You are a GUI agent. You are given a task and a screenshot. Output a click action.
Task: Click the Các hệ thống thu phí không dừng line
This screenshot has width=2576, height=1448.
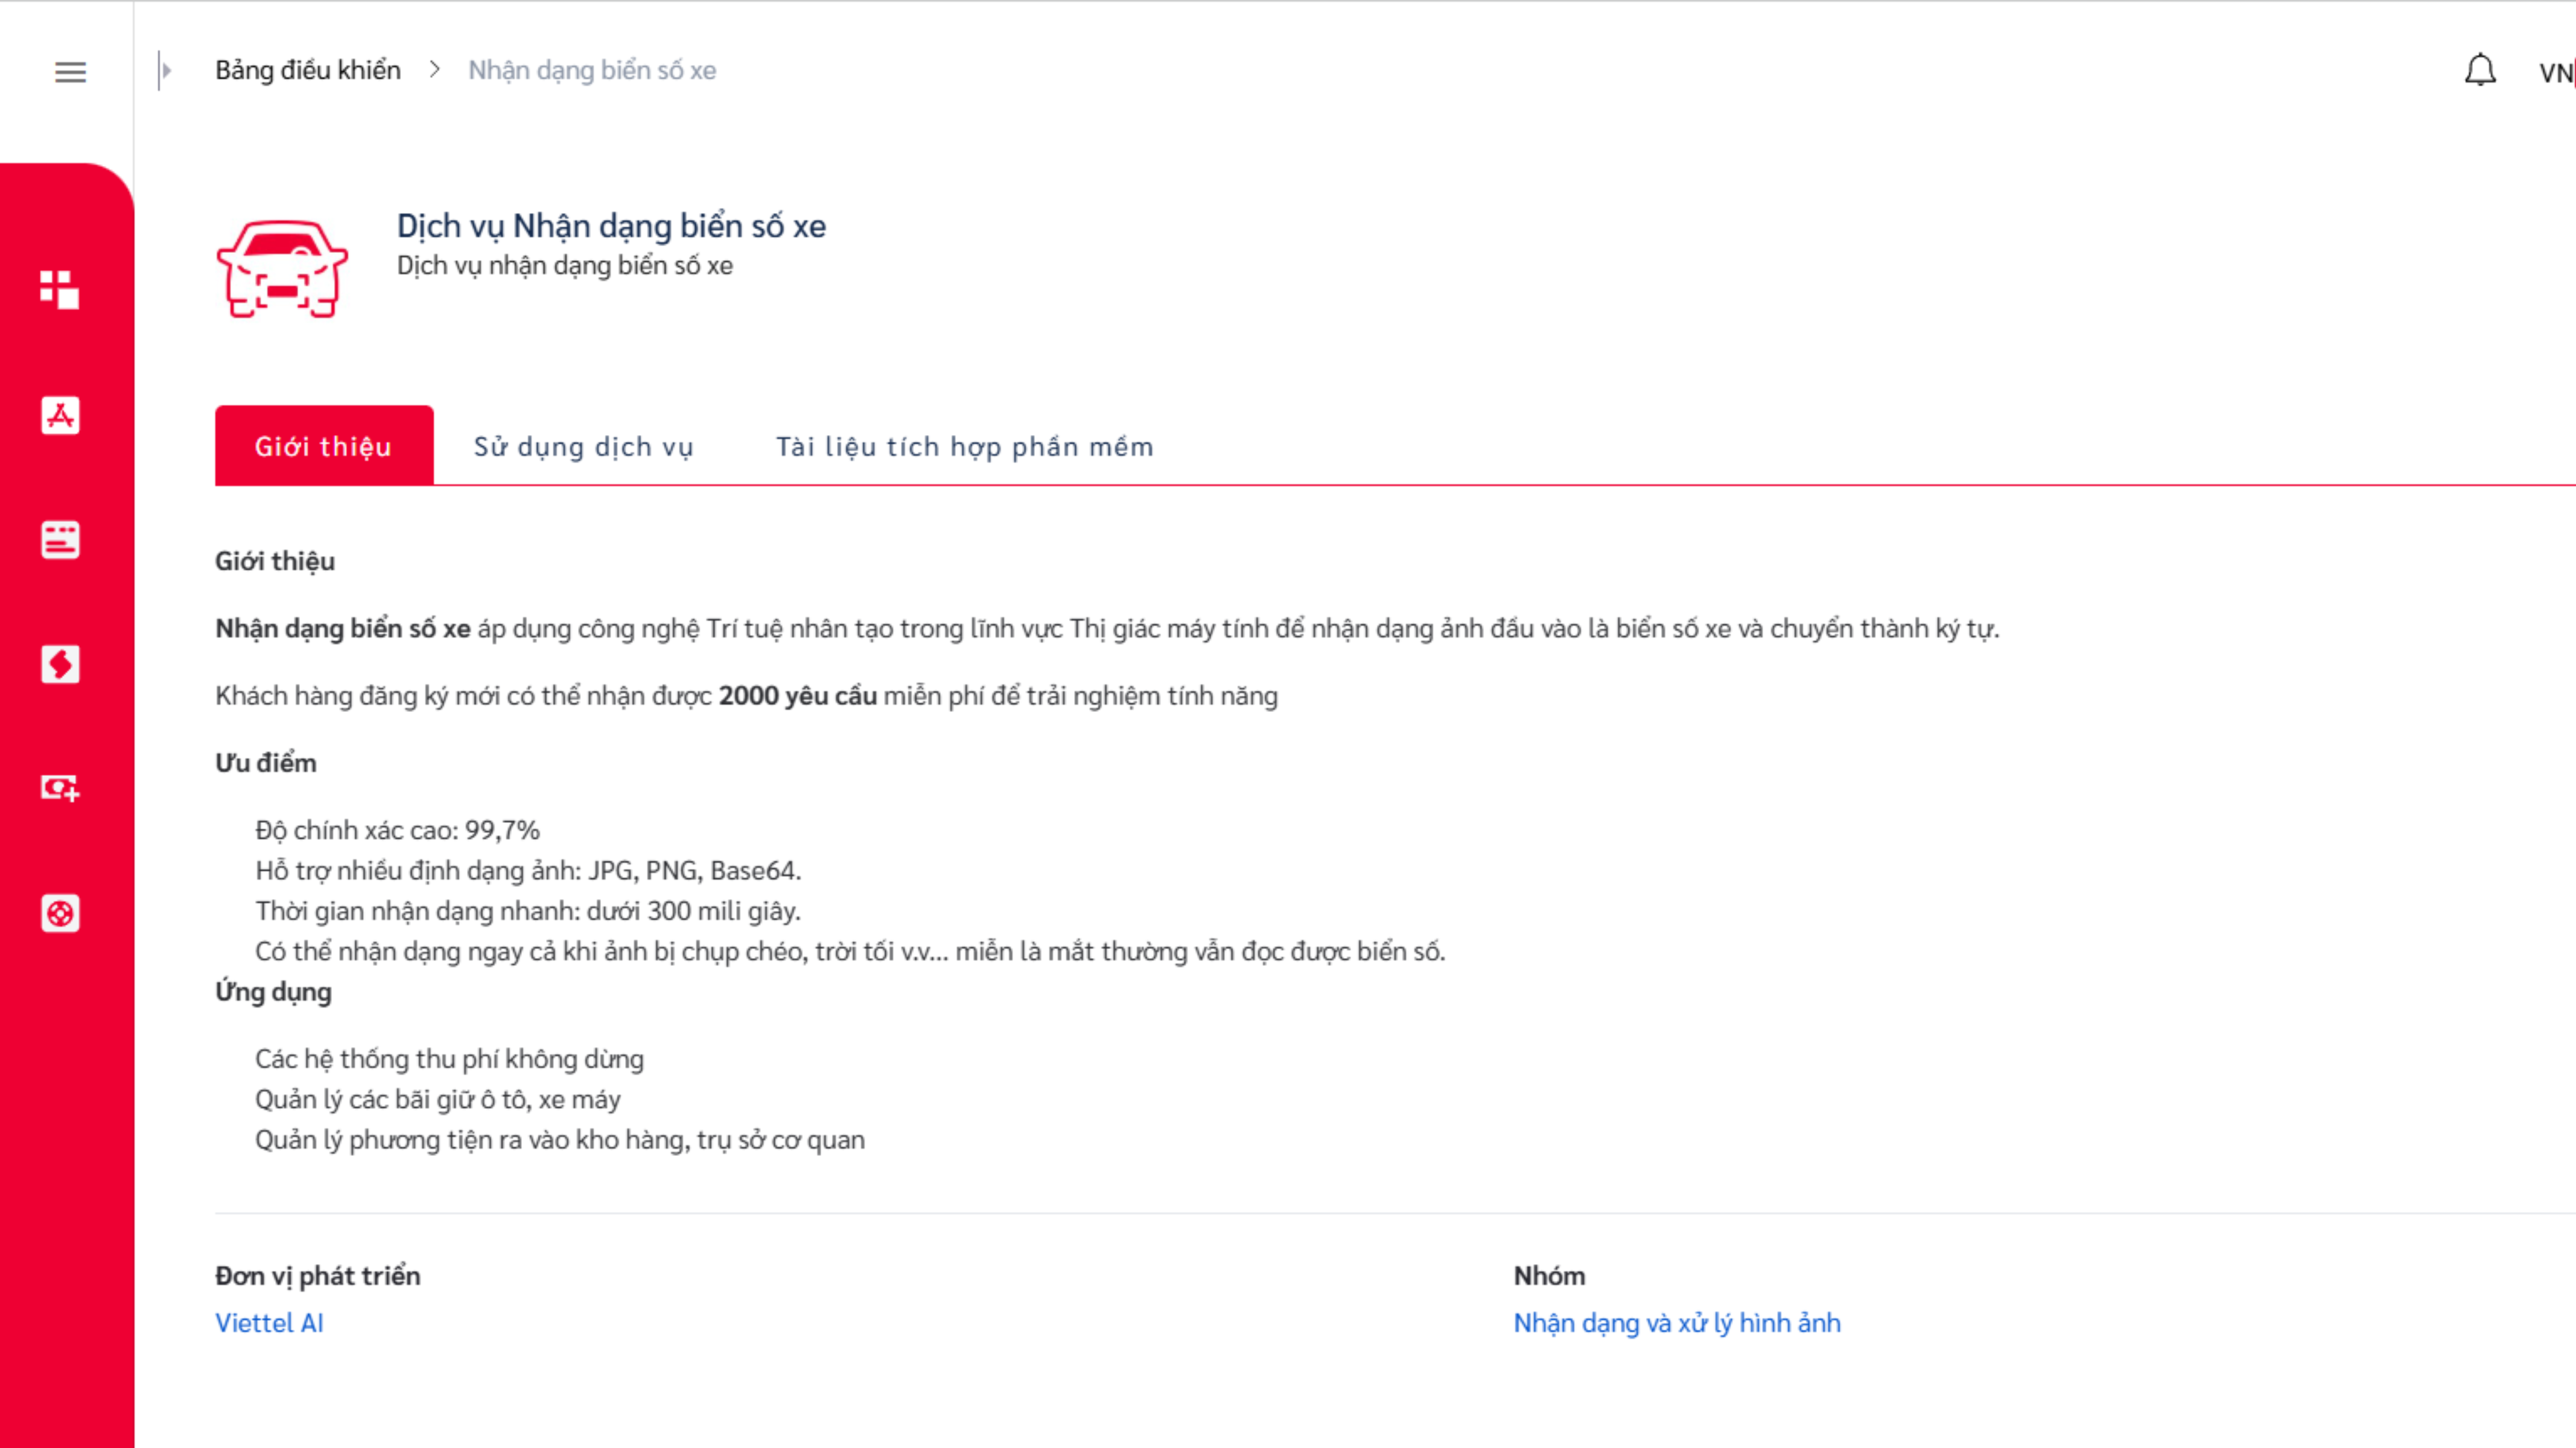449,1059
